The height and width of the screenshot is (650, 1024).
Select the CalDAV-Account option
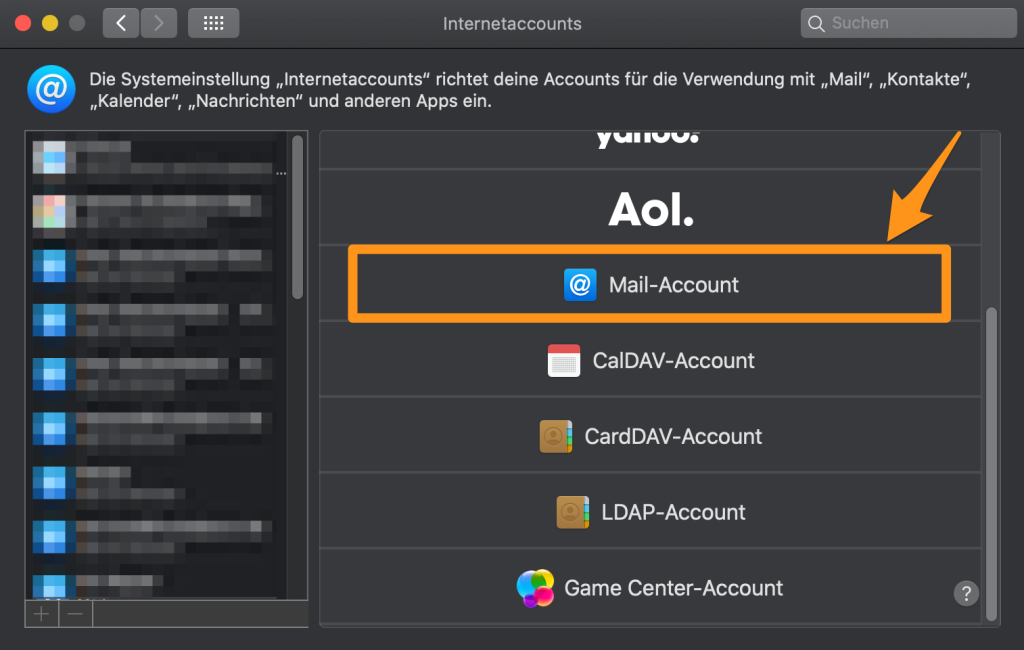(650, 360)
